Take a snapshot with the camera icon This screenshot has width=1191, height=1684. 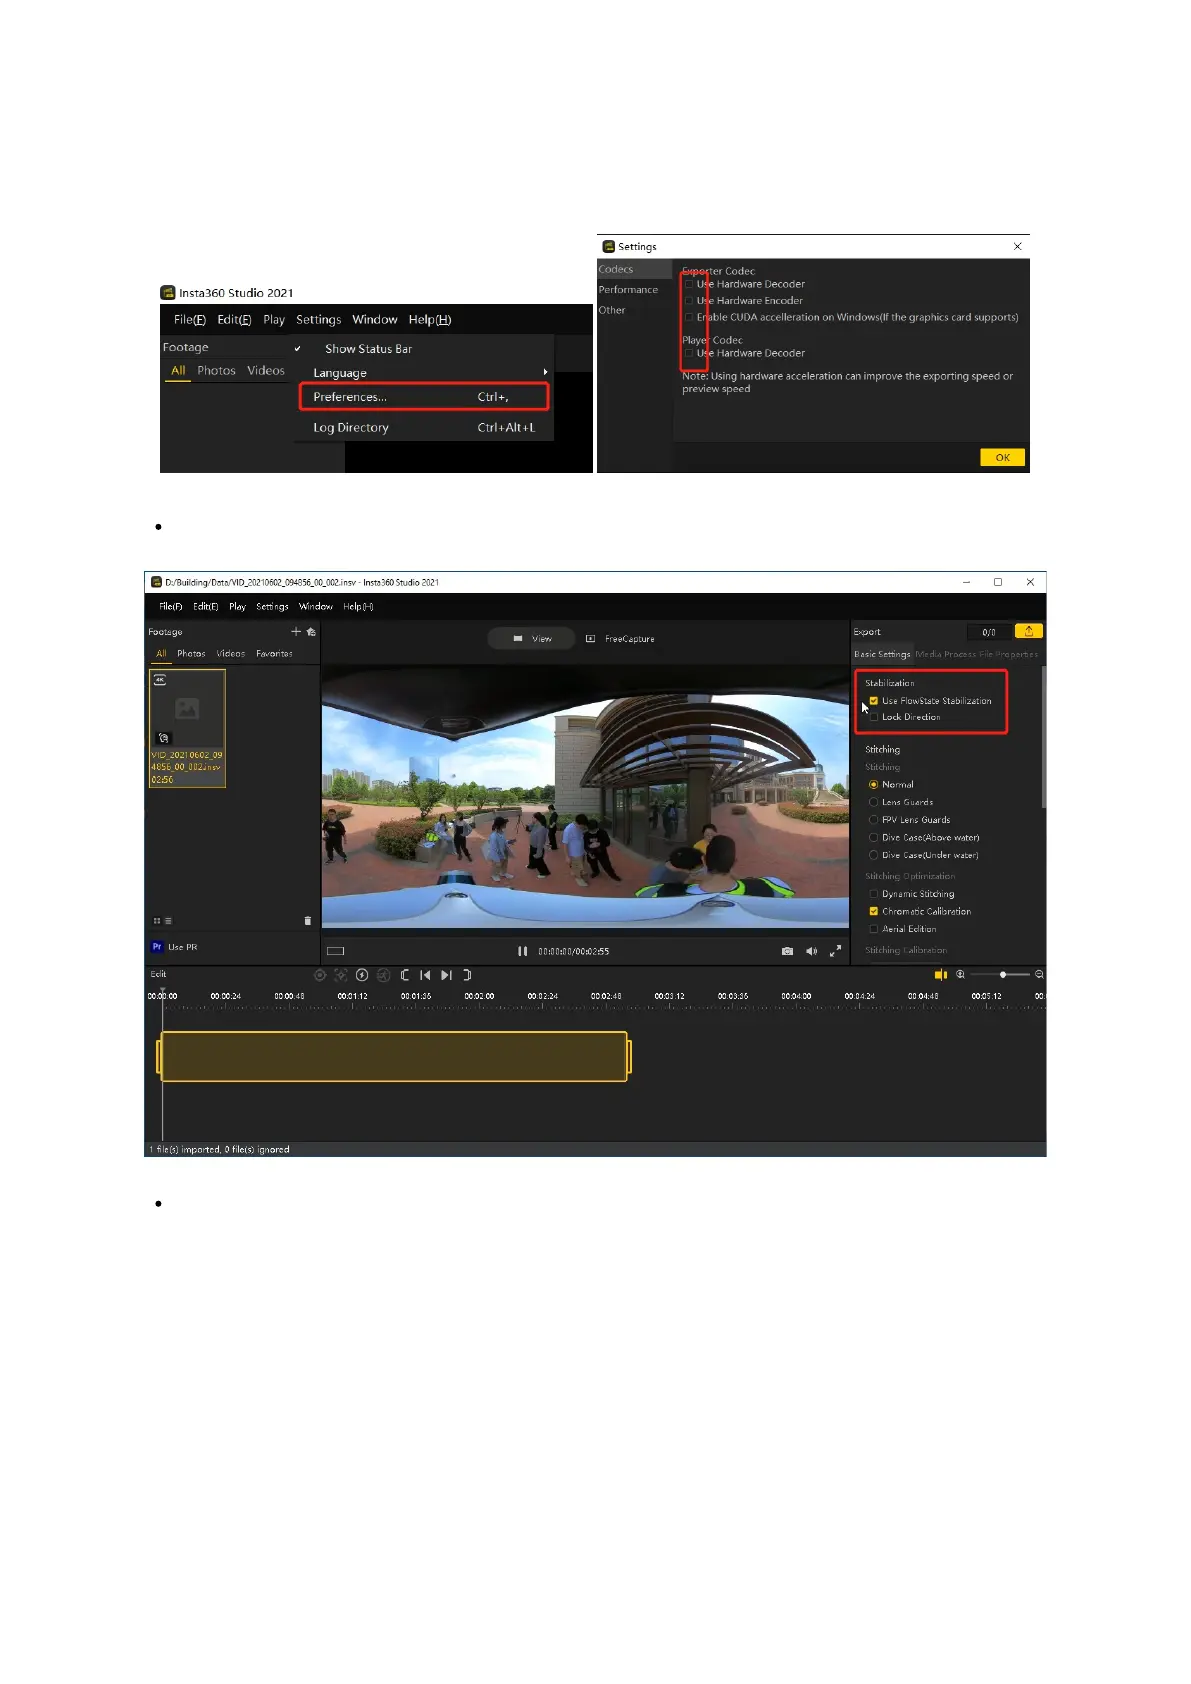pyautogui.click(x=787, y=951)
